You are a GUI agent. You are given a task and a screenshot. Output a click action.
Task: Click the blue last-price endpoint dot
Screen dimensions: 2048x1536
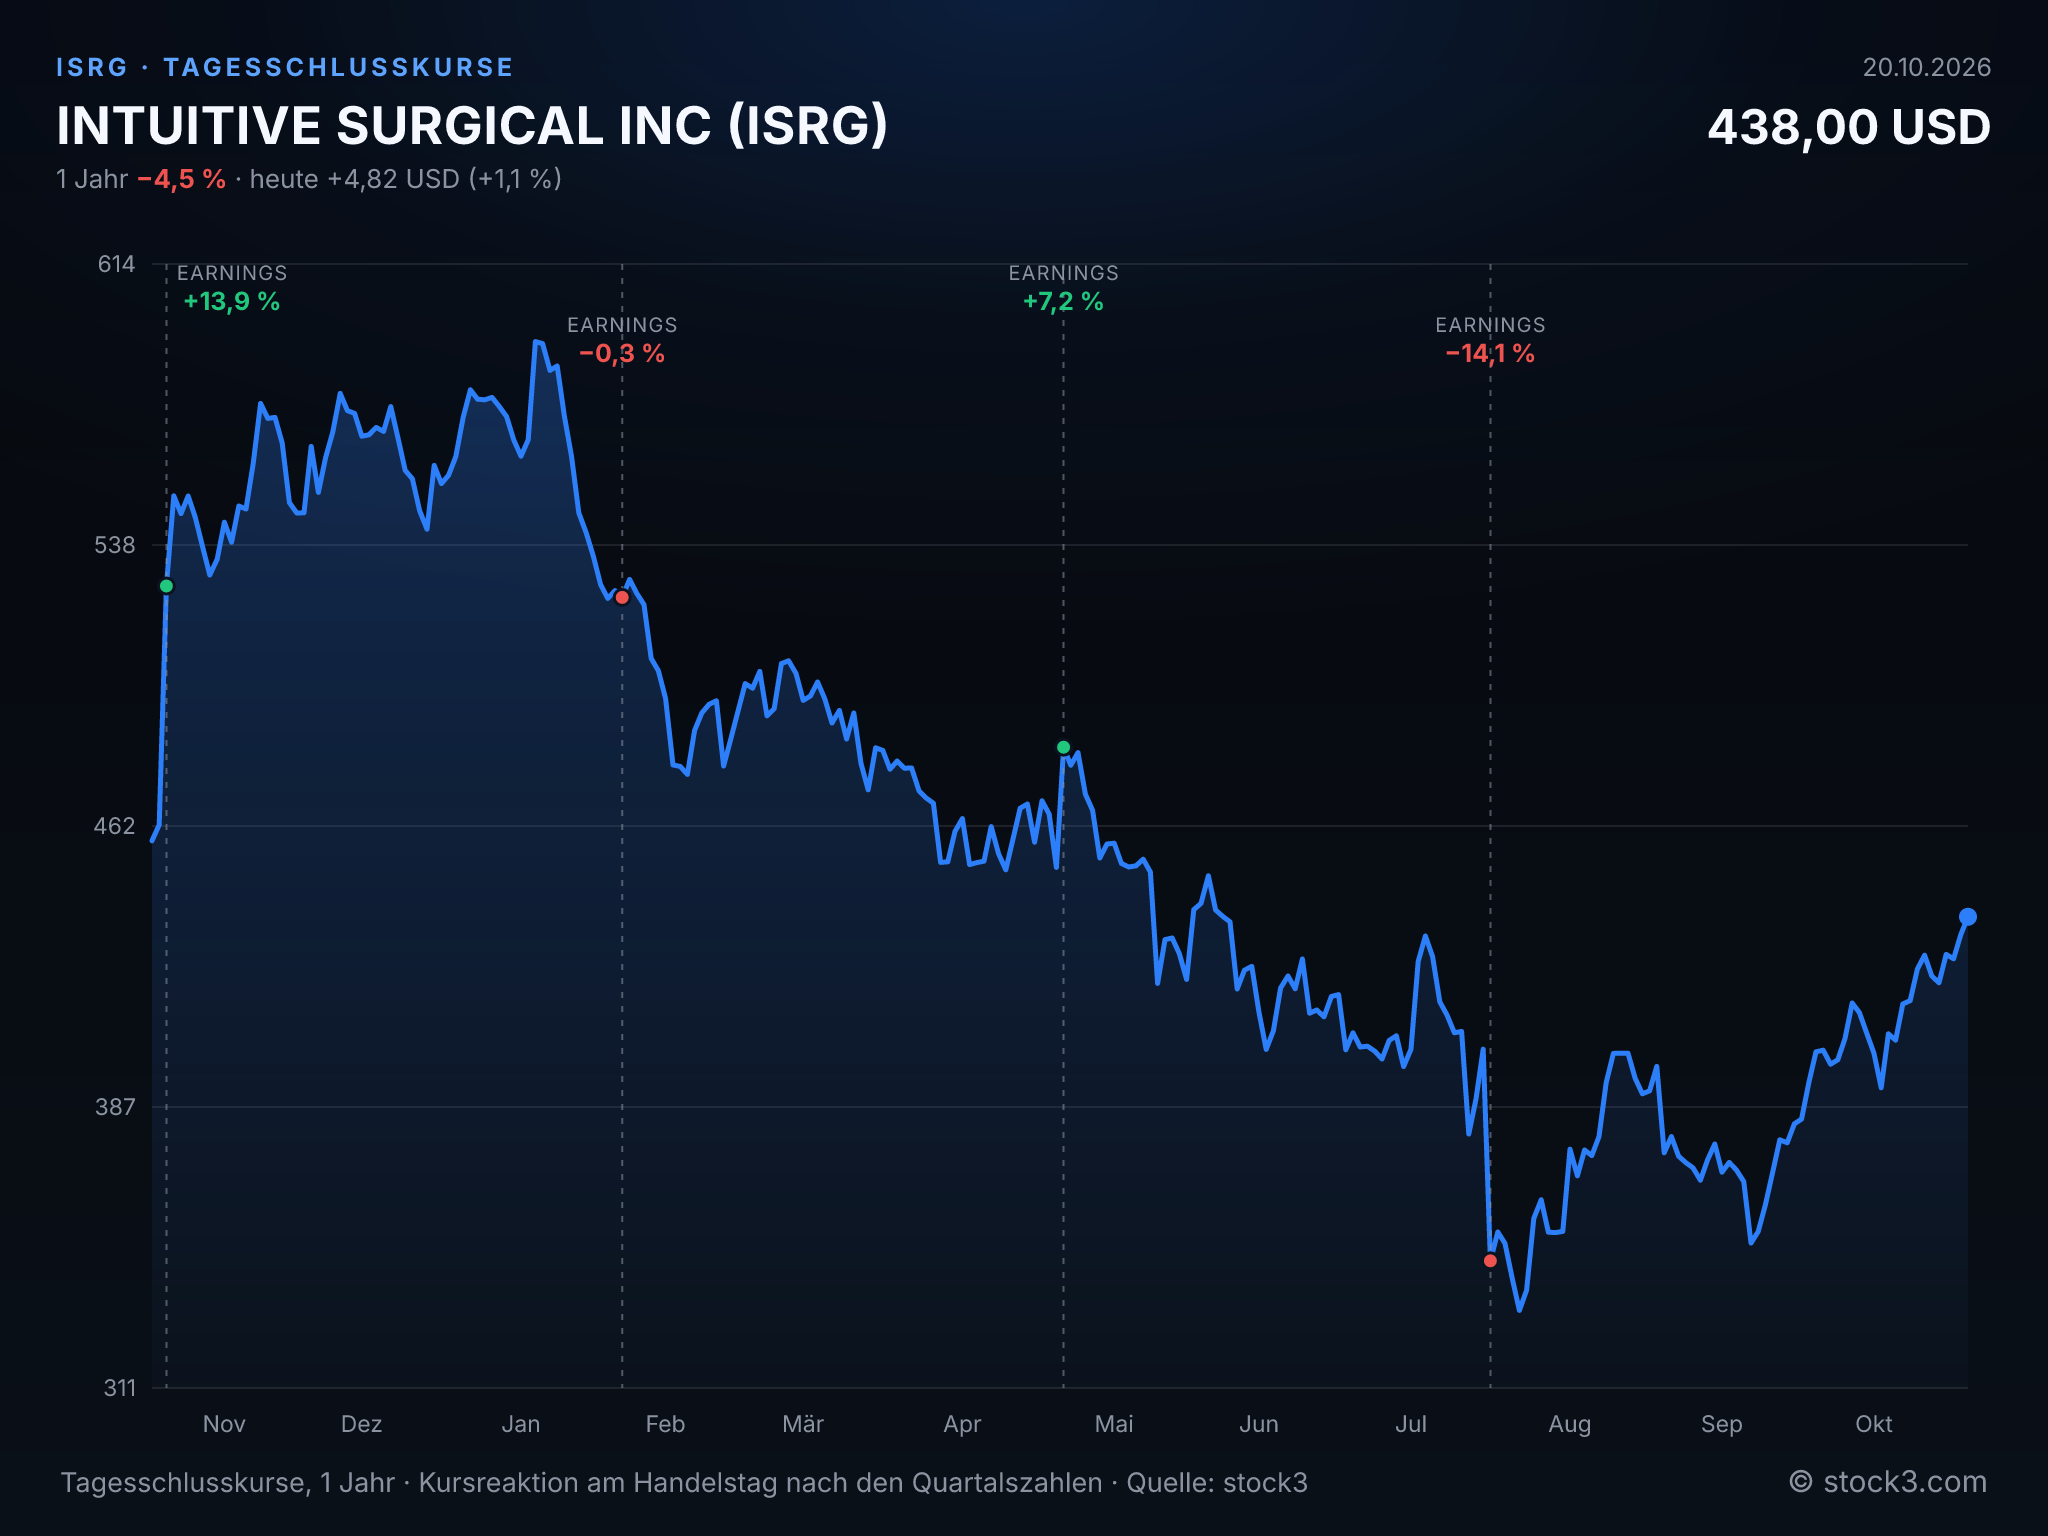click(1967, 916)
